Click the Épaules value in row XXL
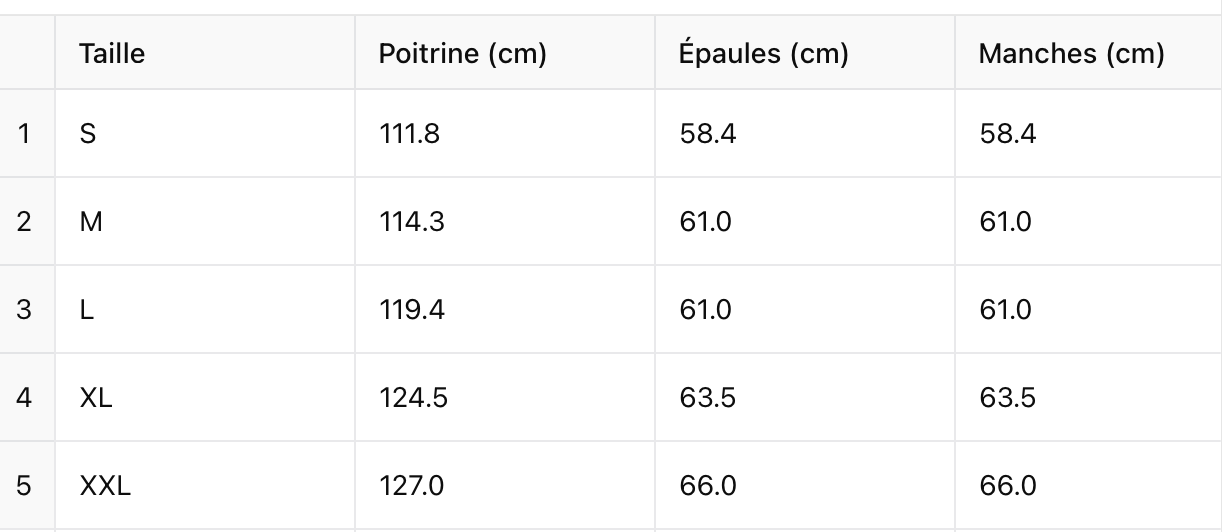Screen dimensions: 1222x532 [708, 486]
